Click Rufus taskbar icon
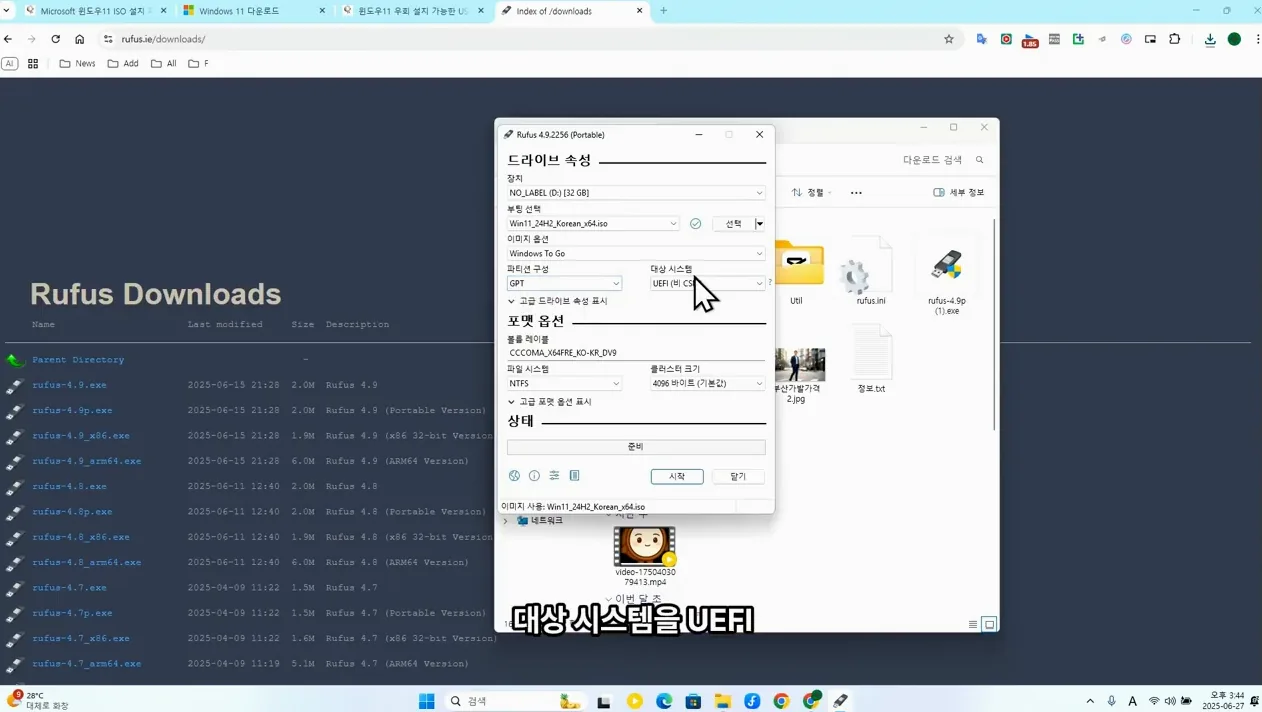Viewport: 1262px width, 712px height. pos(841,701)
